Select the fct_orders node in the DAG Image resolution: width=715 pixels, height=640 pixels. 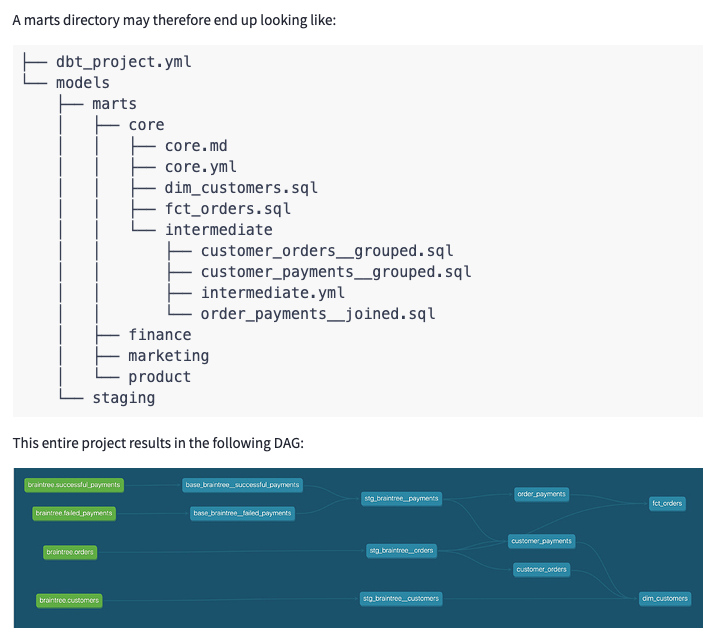(666, 503)
